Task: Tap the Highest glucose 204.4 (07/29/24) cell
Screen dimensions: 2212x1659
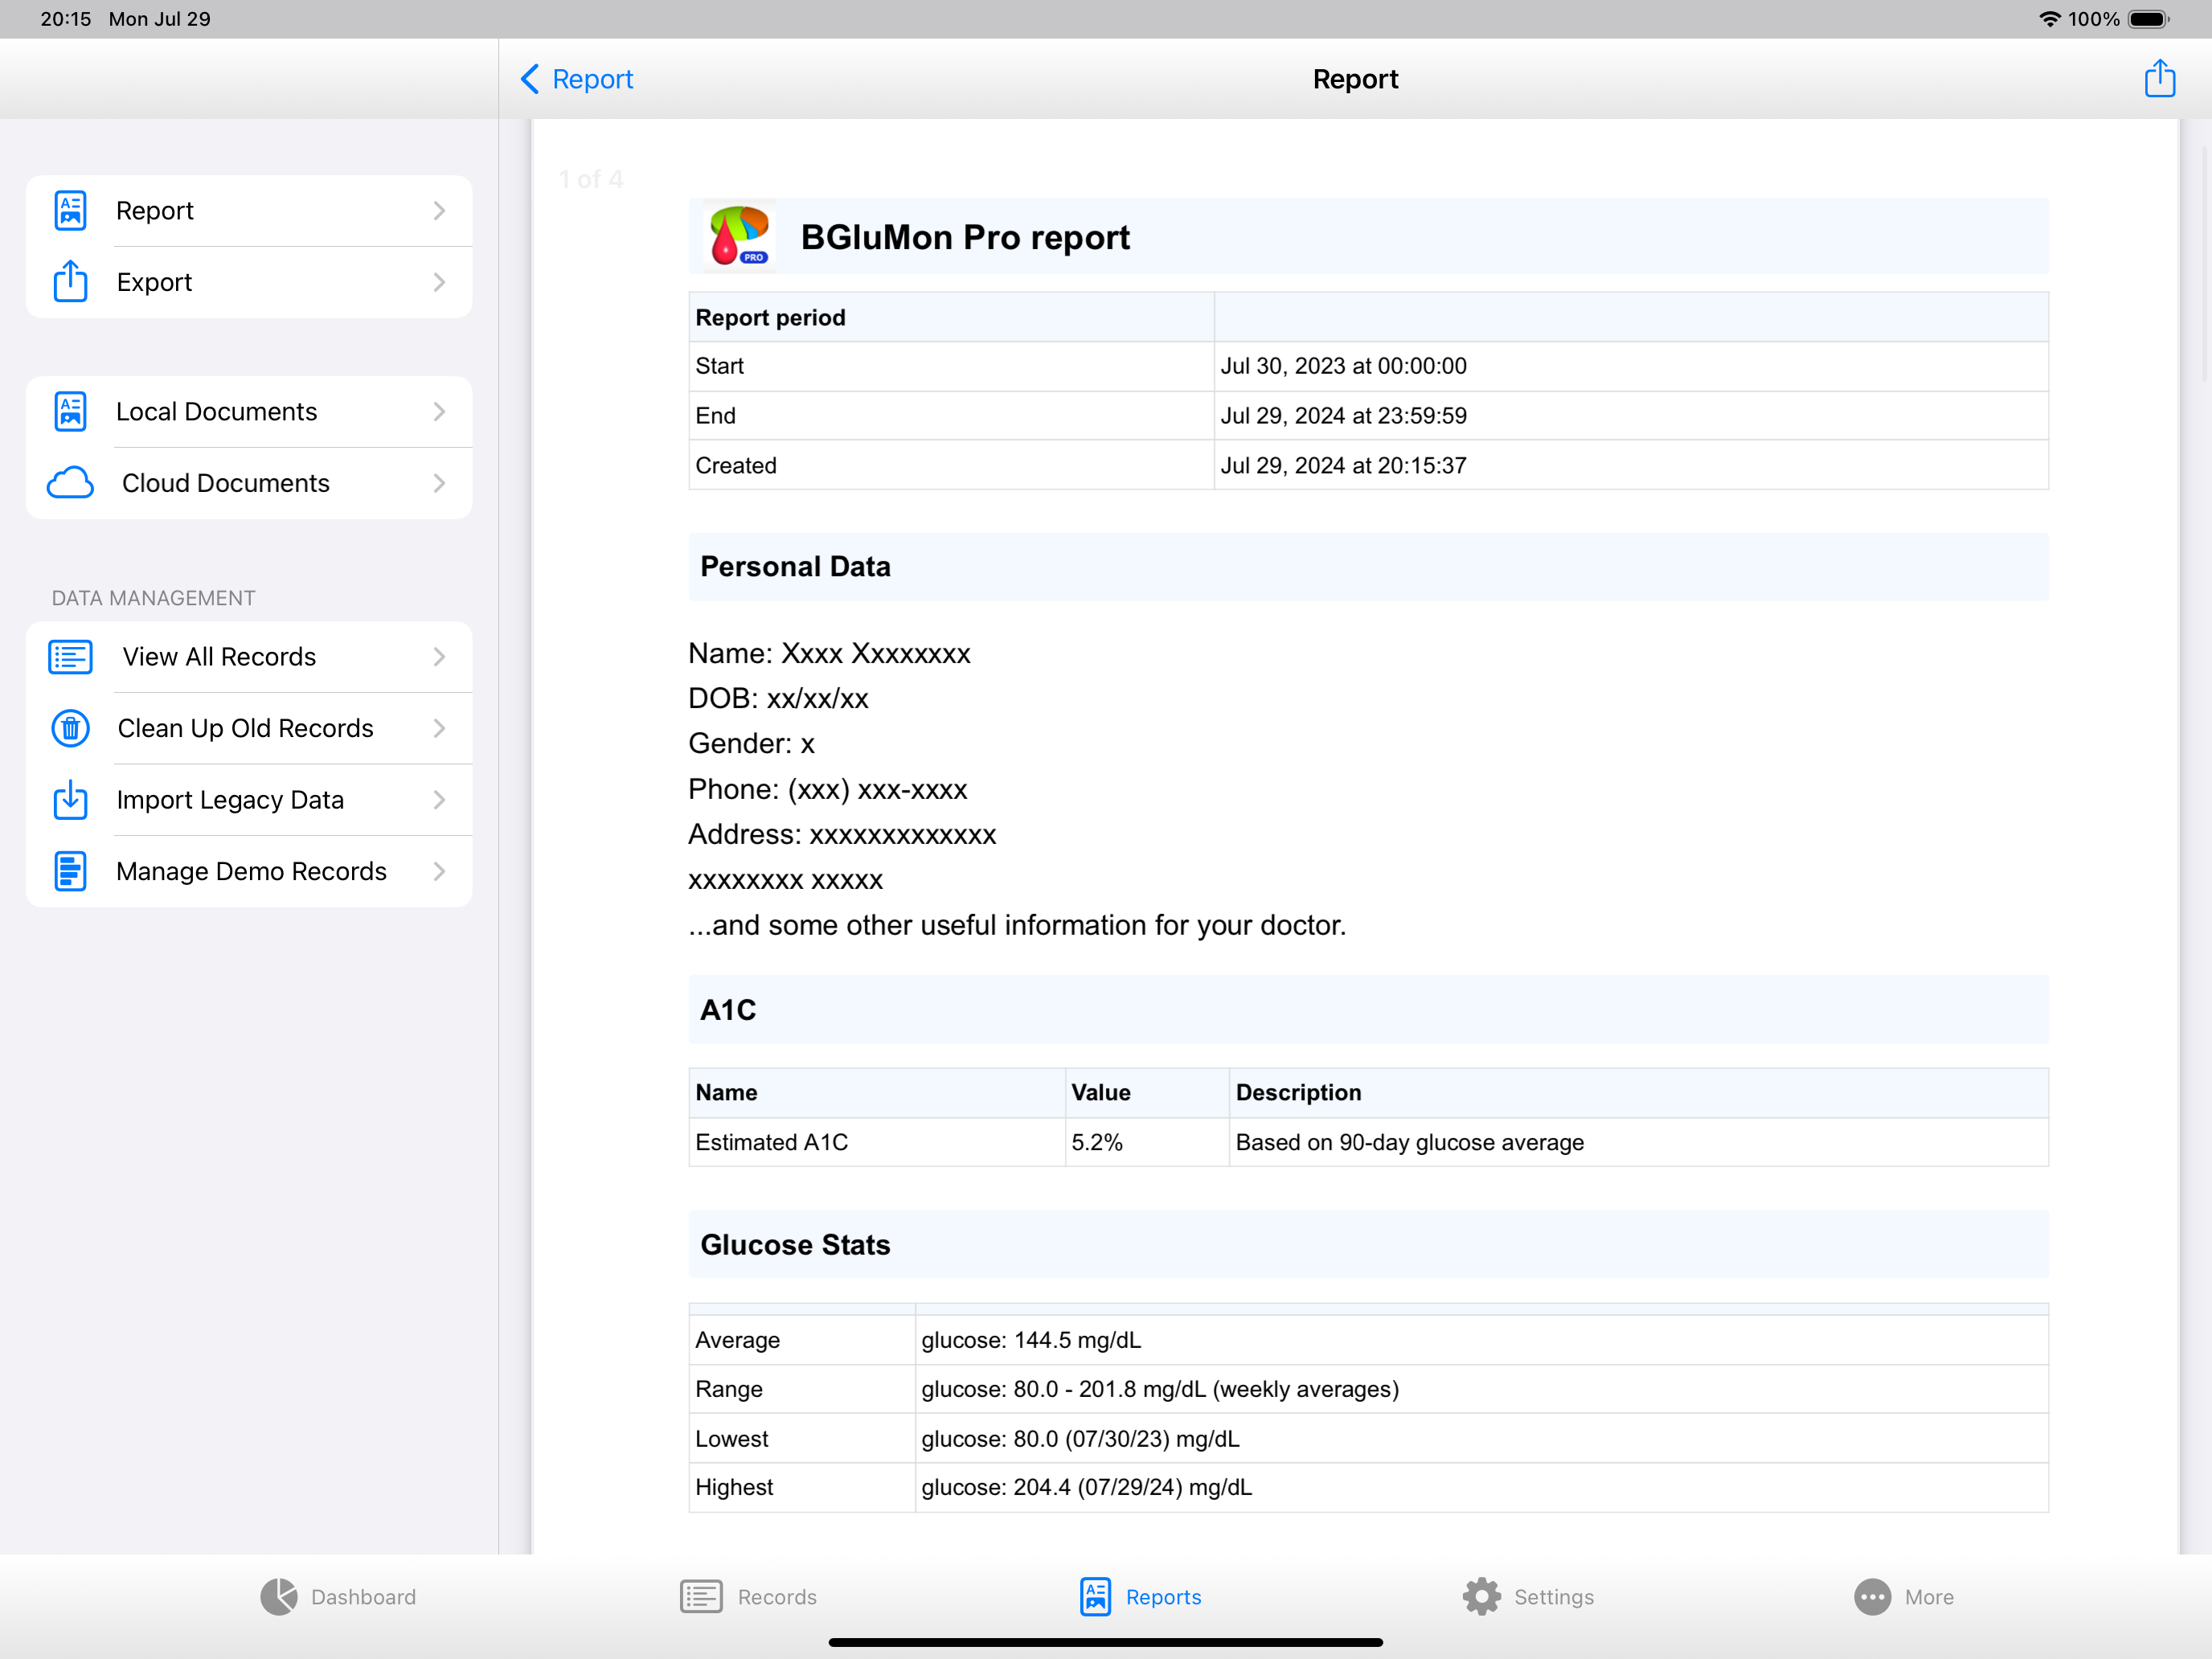Action: click(x=1481, y=1487)
